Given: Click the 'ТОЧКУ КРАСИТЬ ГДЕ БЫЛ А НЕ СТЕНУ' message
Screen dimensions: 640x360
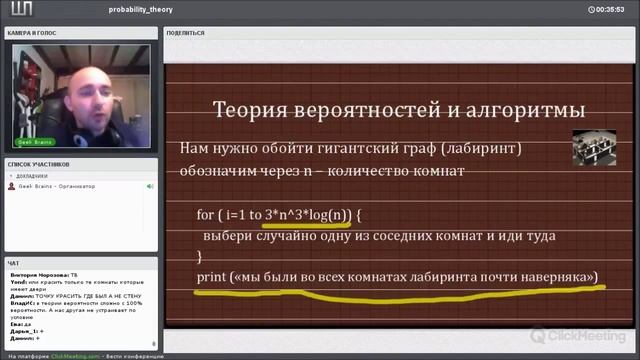Looking at the screenshot, I should point(76,296).
